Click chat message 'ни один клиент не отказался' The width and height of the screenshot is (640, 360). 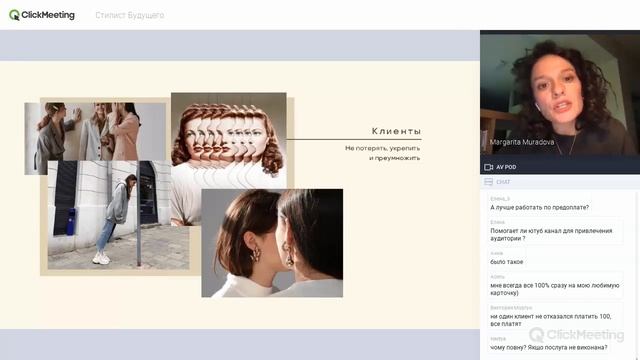551,320
